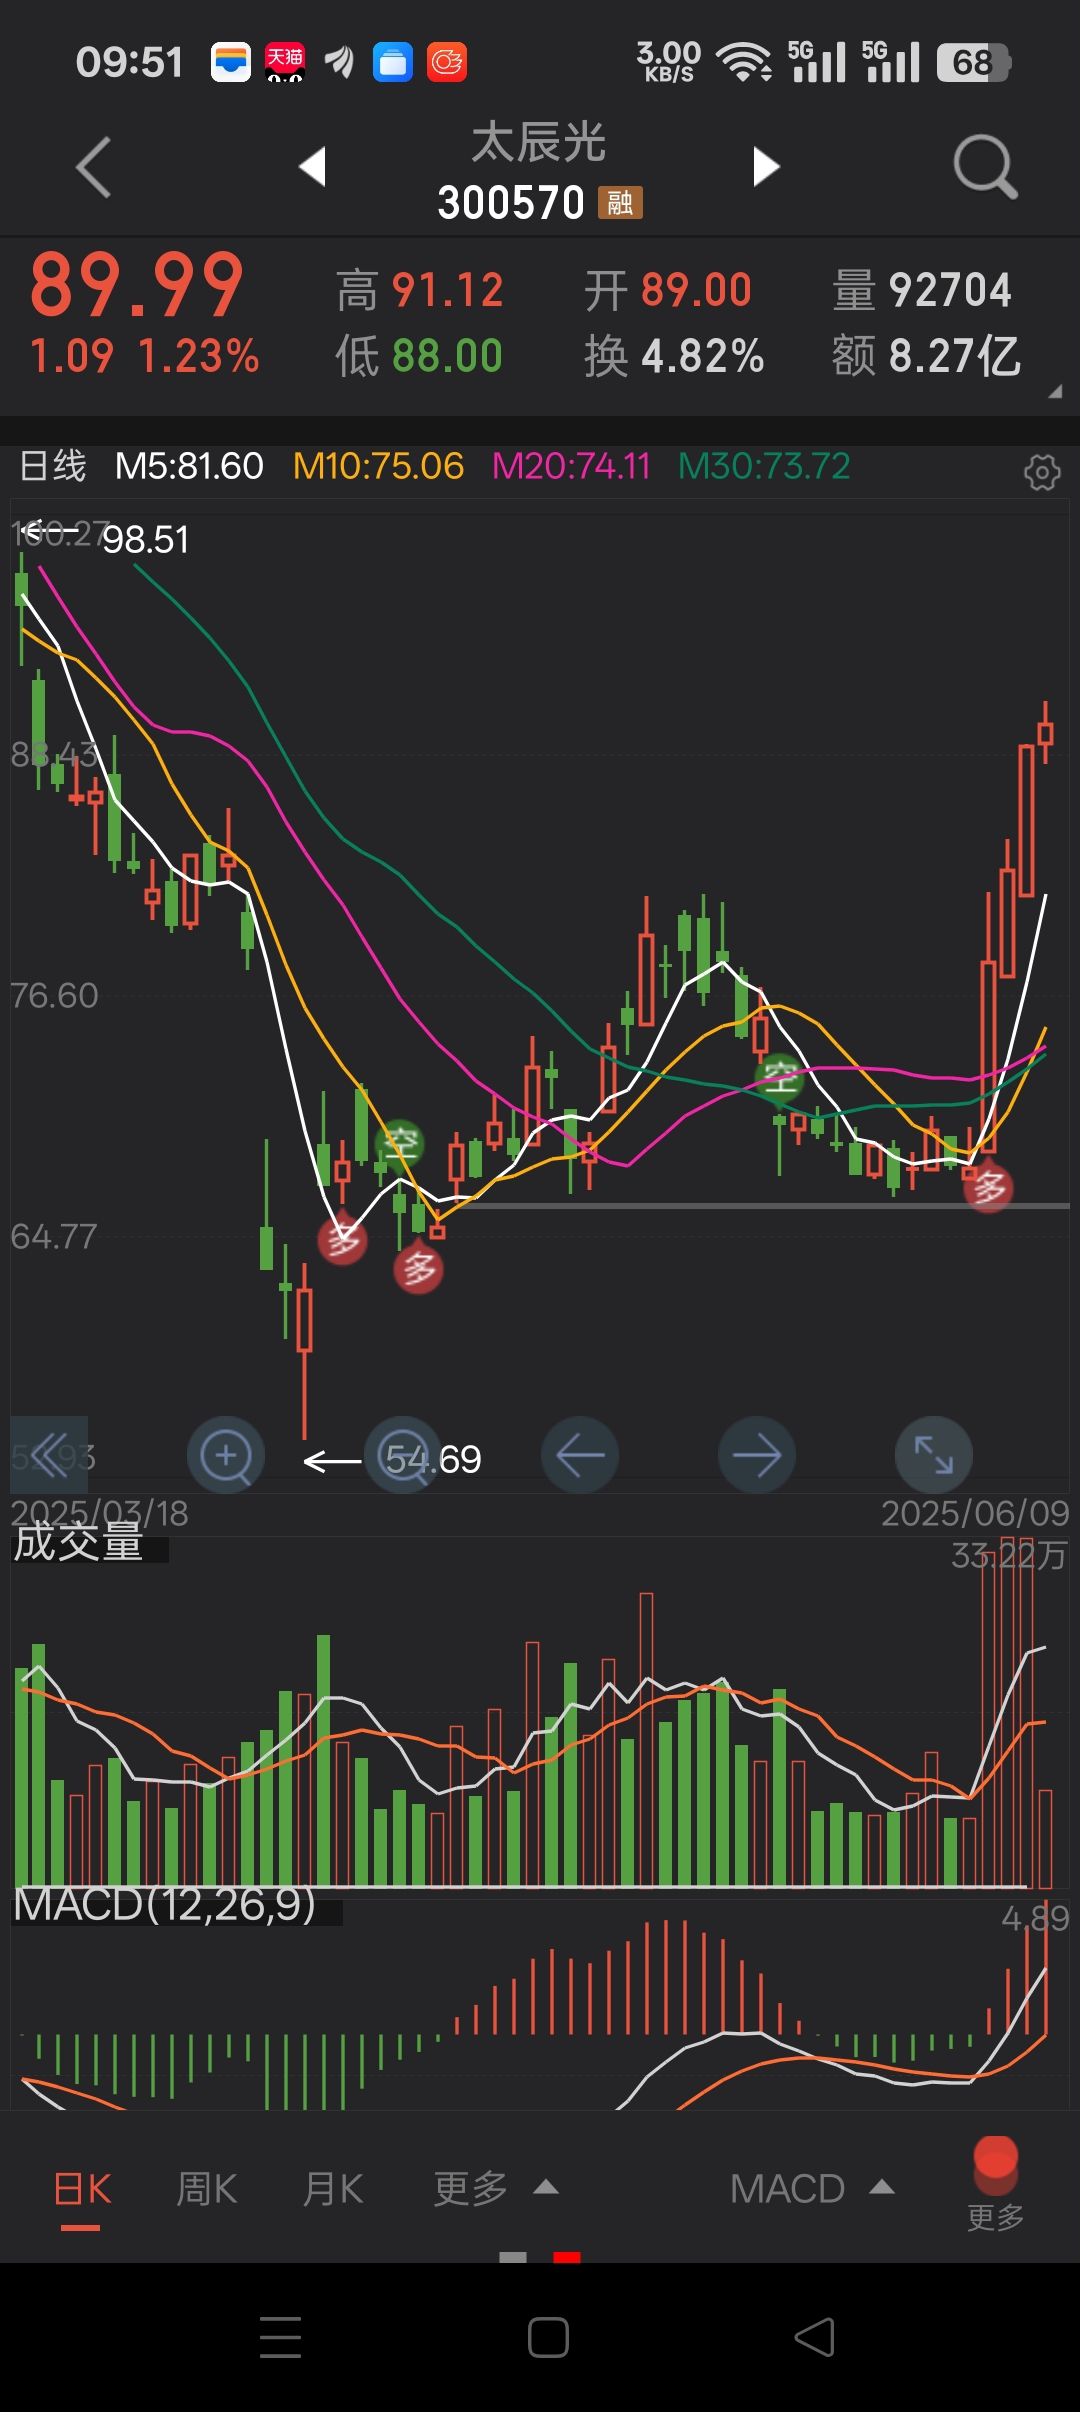Screen dimensions: 1080x2412
Task: Tap the M20:74.11 moving average value
Action: click(x=571, y=466)
